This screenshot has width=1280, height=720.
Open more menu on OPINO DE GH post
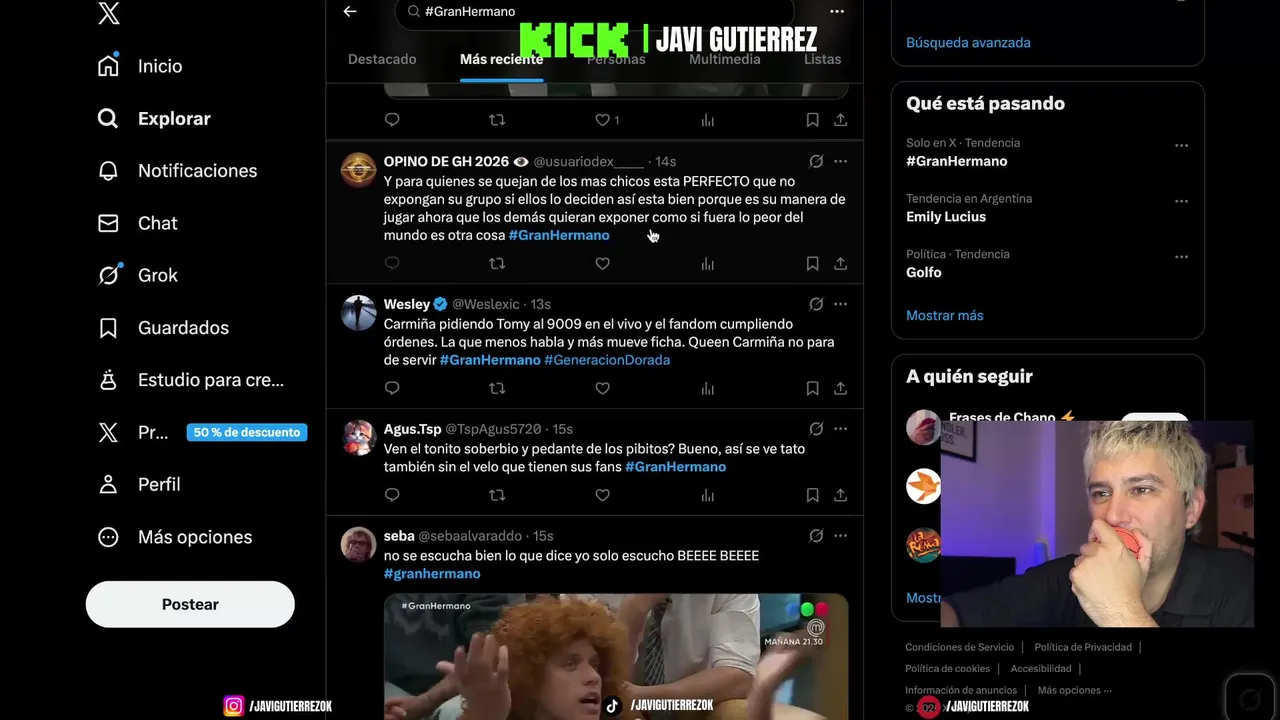(840, 161)
